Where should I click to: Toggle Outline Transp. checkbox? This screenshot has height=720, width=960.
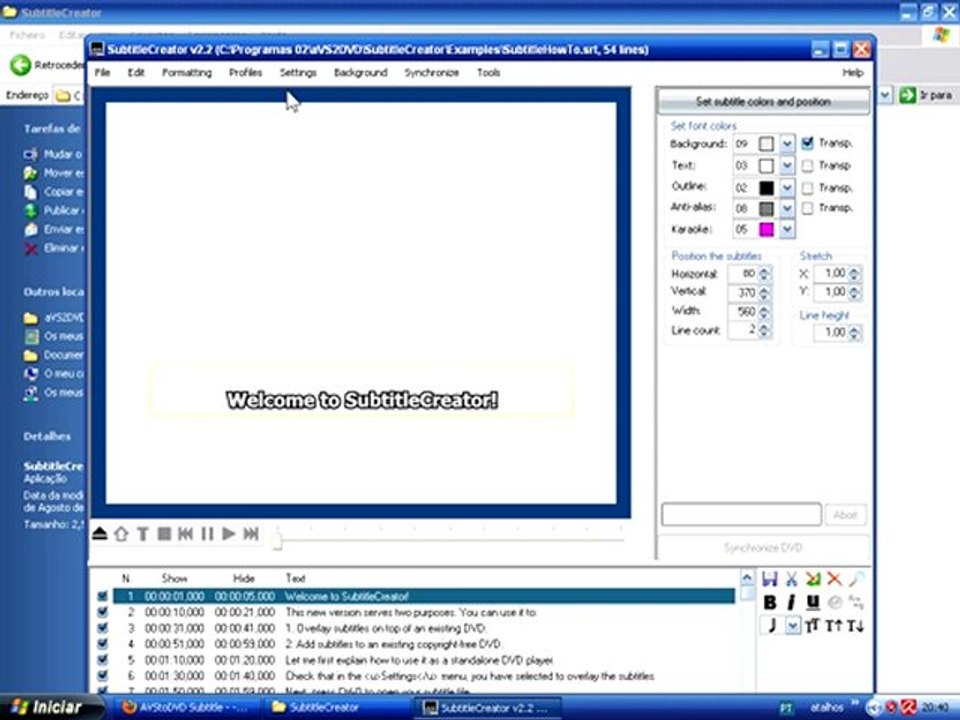point(808,188)
